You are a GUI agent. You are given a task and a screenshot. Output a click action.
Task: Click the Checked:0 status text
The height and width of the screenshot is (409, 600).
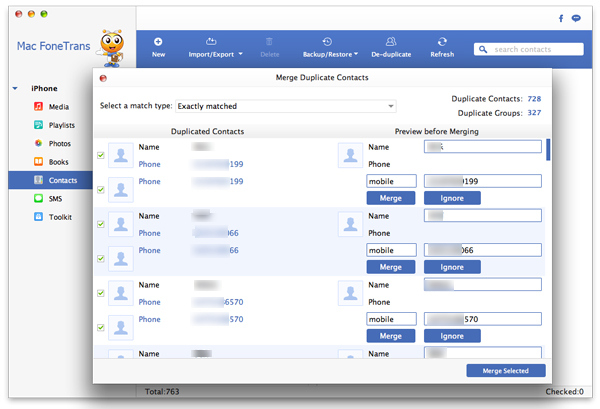[564, 391]
